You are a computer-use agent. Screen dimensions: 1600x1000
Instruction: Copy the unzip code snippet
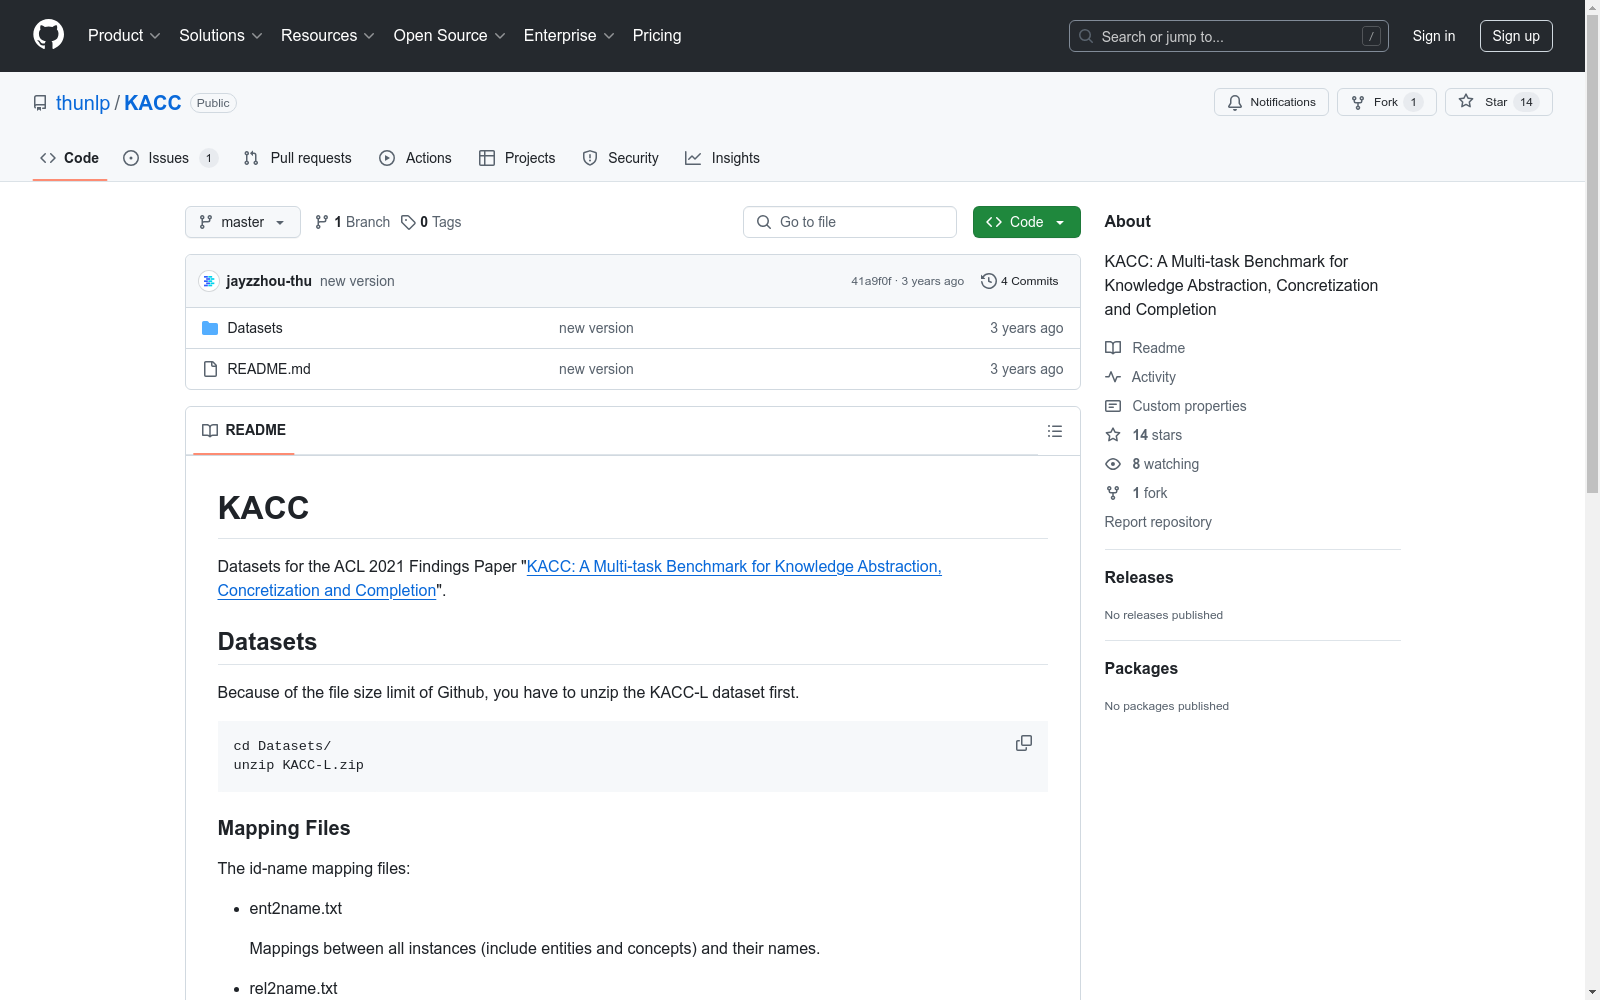pos(1024,743)
